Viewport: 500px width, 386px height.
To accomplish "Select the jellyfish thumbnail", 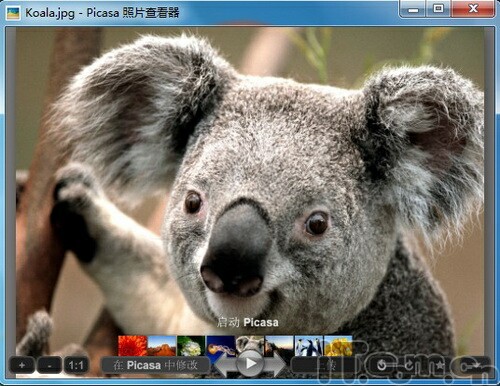I will pos(221,346).
